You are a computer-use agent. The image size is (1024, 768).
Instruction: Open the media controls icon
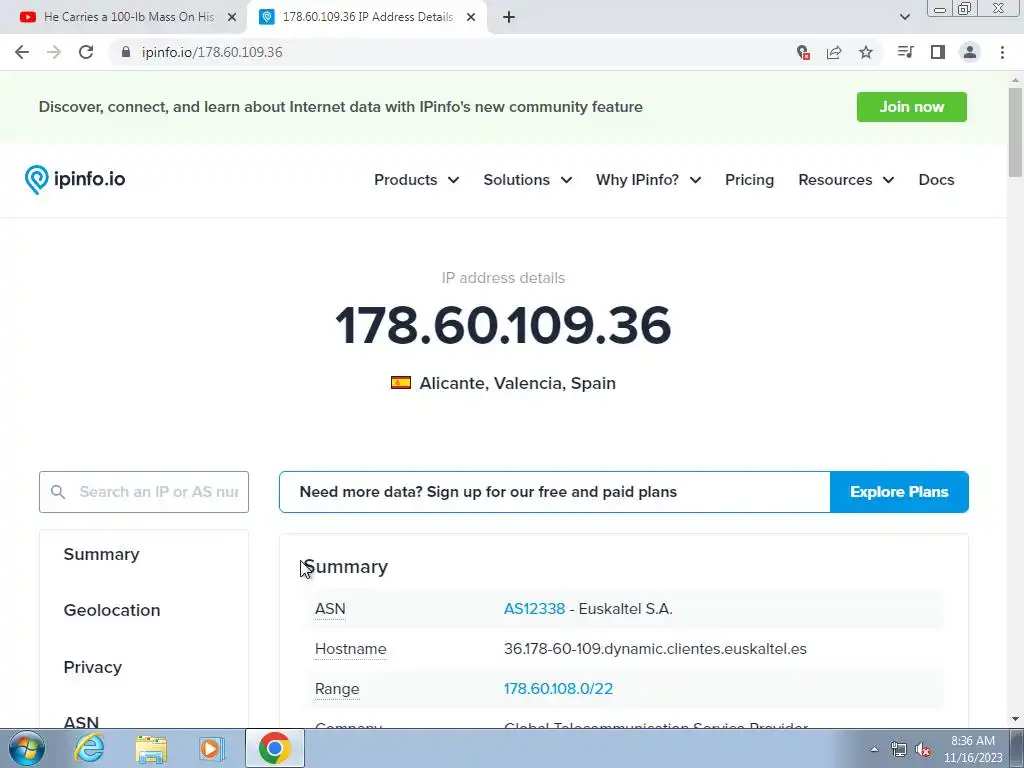point(905,52)
